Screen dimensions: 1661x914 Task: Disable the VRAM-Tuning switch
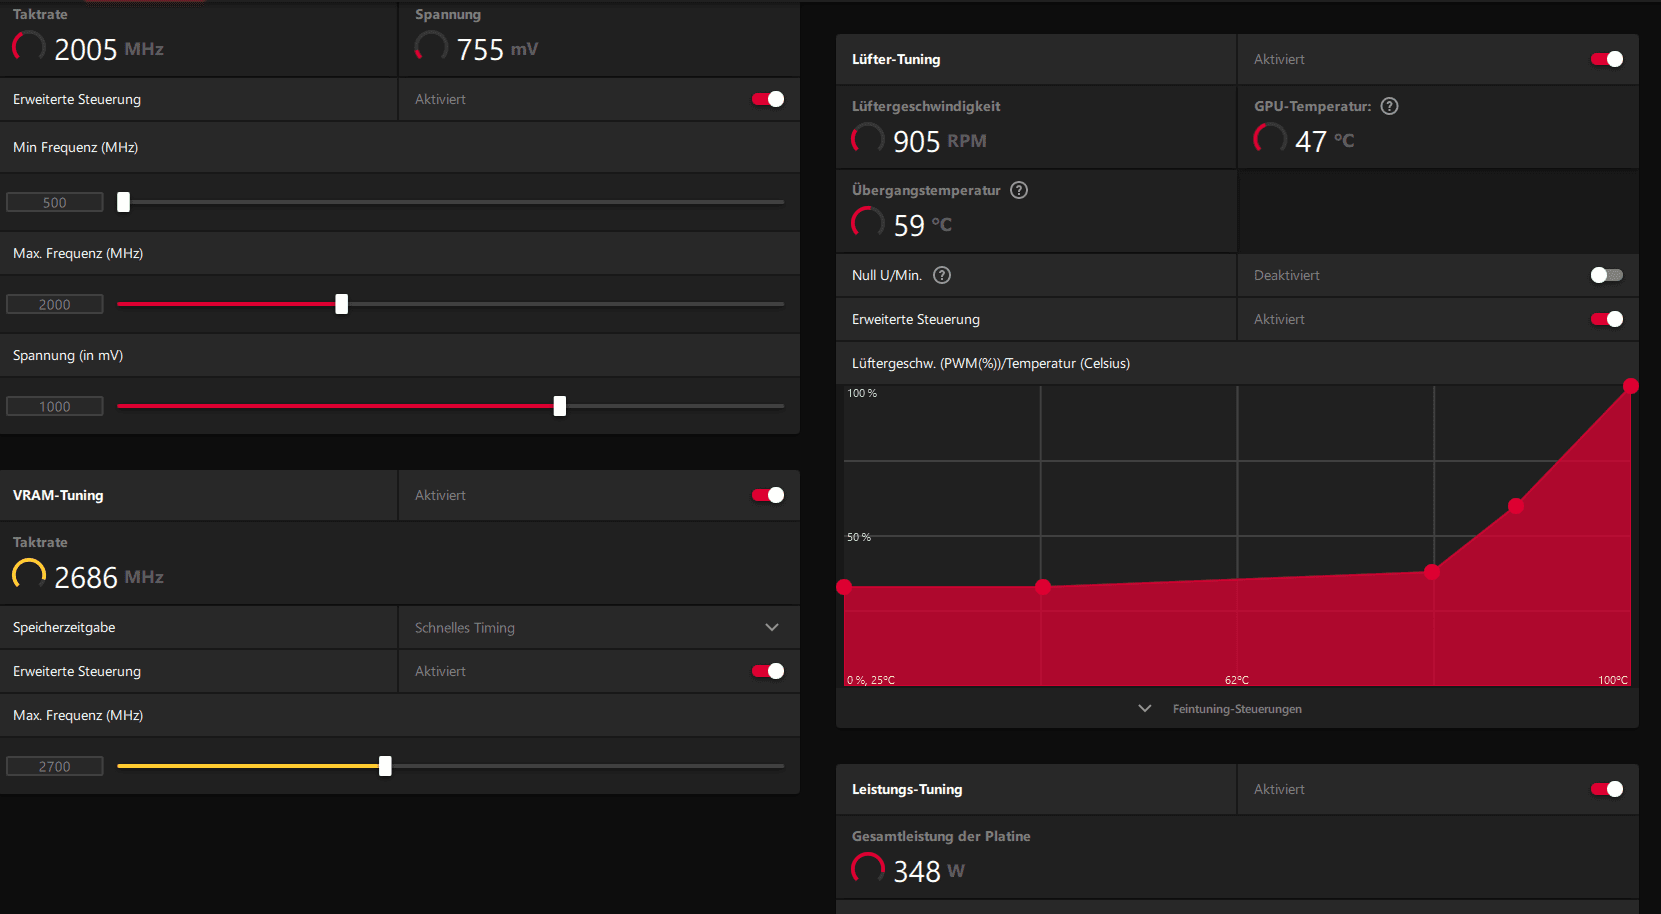pyautogui.click(x=768, y=495)
